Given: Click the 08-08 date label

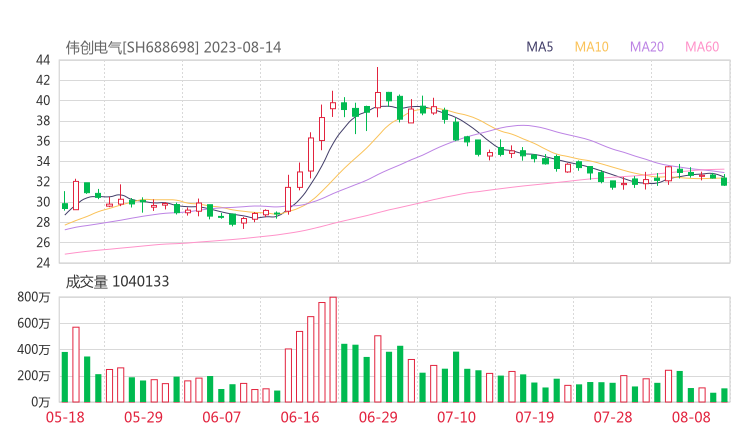Looking at the screenshot, I should [691, 417].
